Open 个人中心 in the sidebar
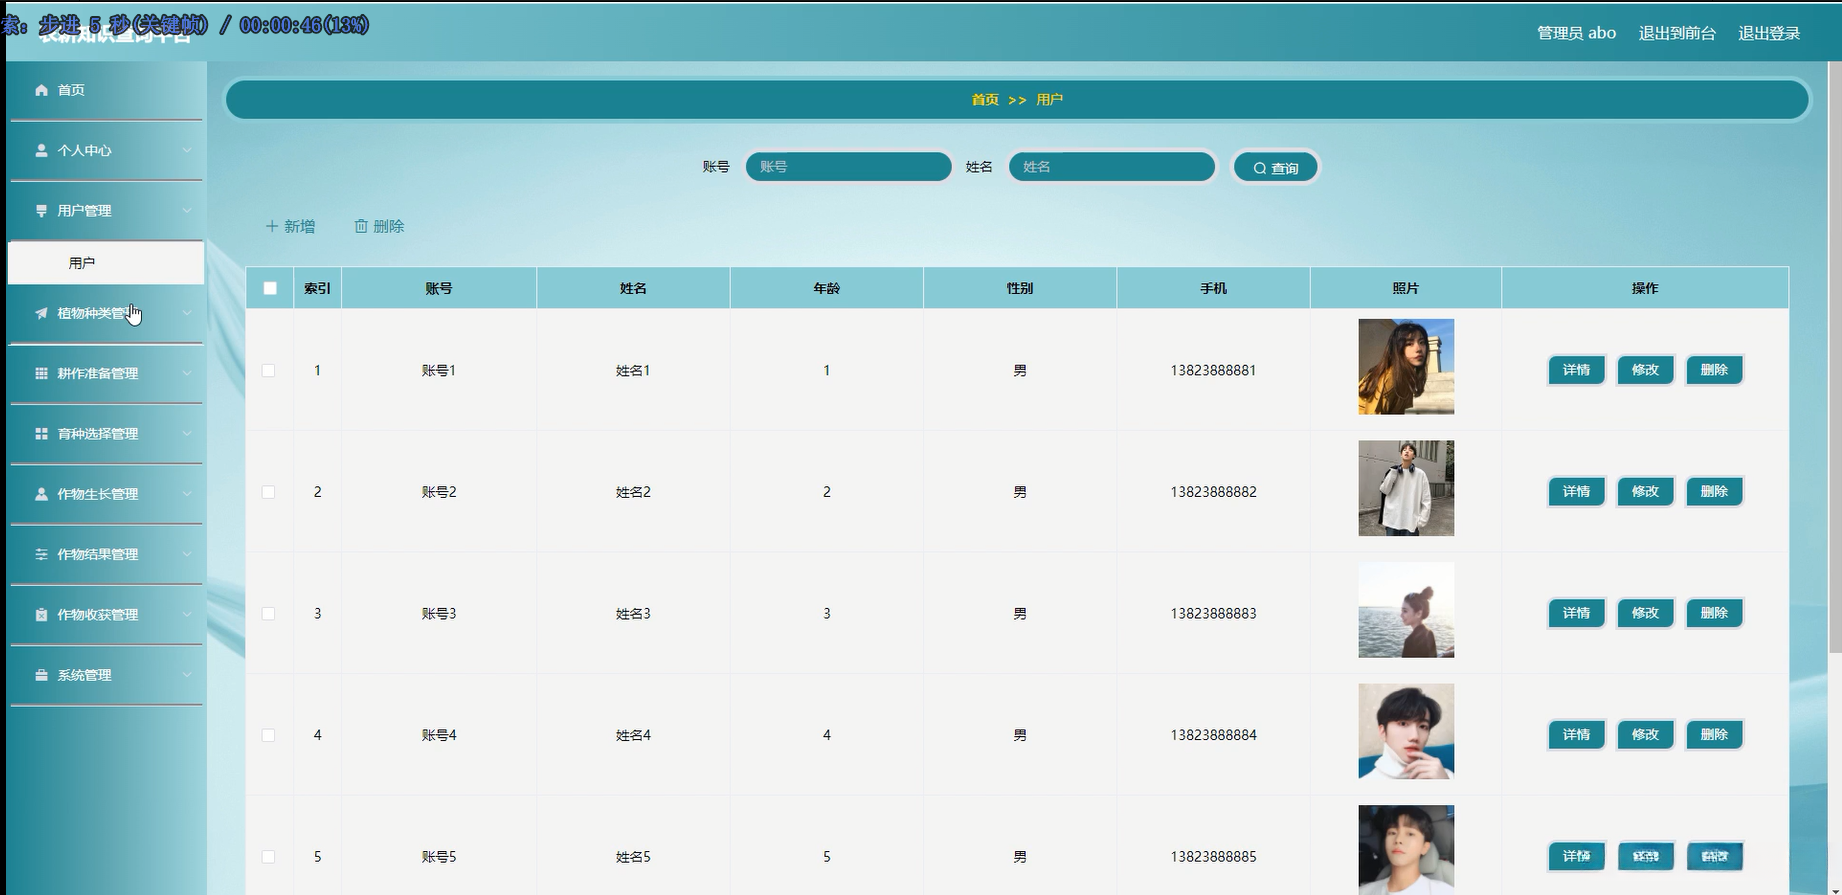Screen dimensions: 1842x895 (x=106, y=150)
